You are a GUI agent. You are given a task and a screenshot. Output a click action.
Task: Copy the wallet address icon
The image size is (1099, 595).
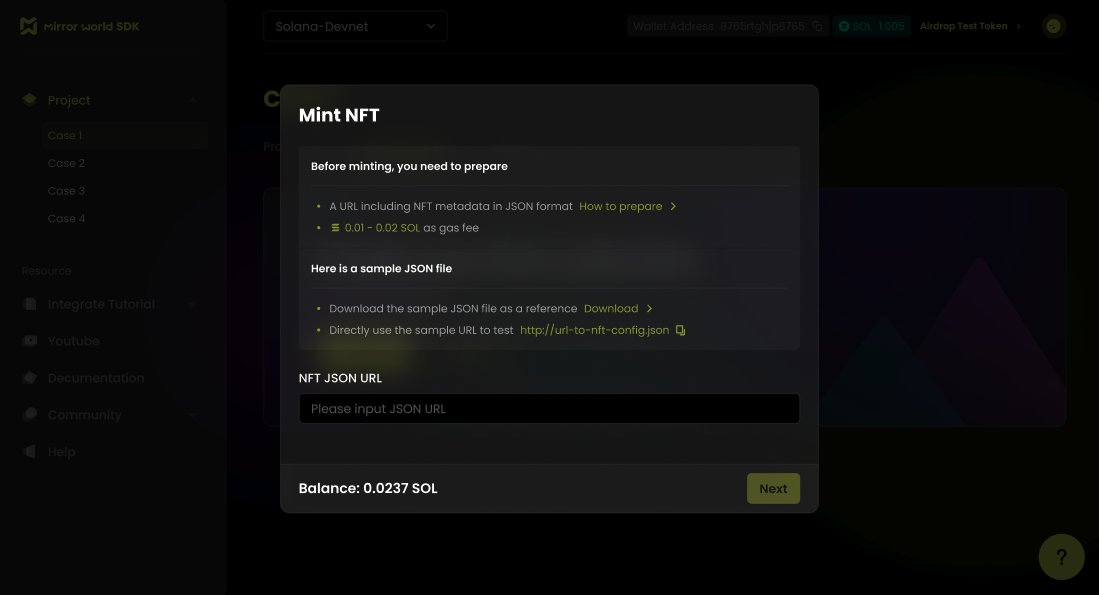pyautogui.click(x=817, y=27)
